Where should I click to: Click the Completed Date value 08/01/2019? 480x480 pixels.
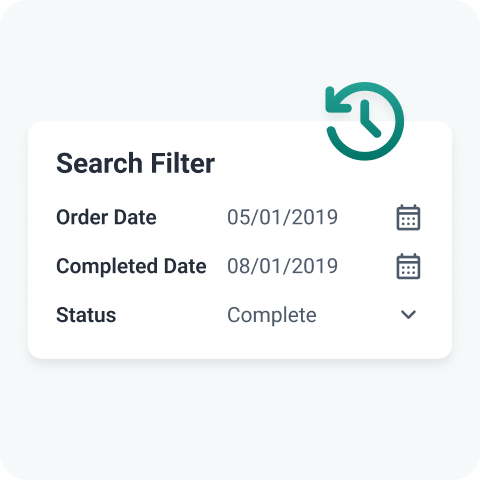282,266
